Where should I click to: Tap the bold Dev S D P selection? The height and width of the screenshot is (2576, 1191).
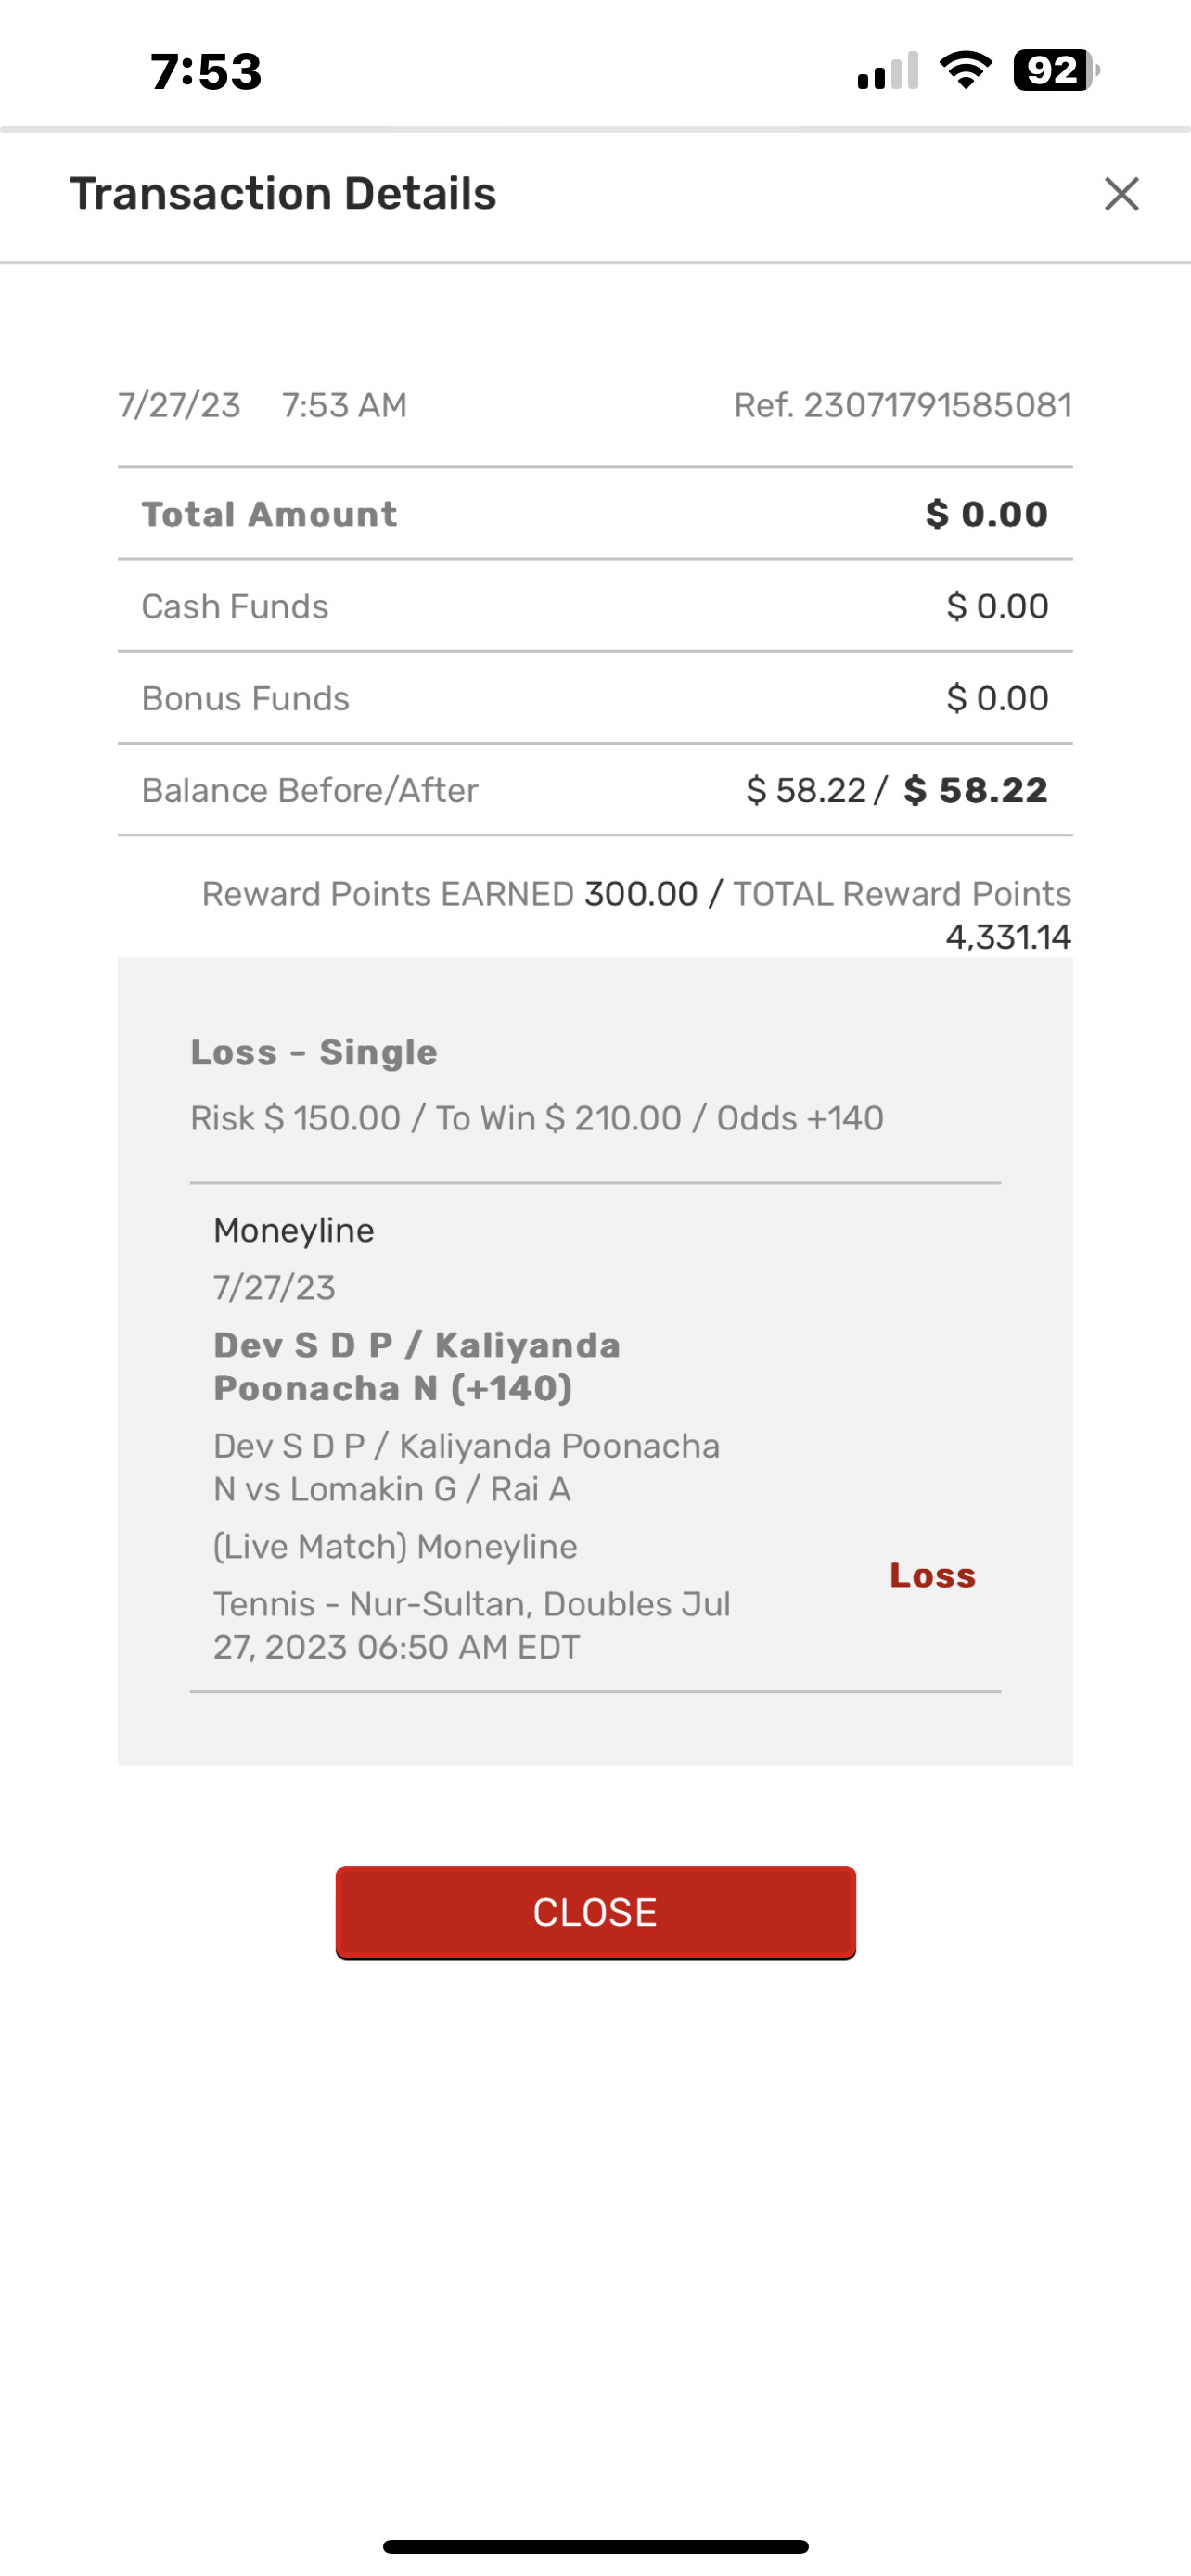[x=417, y=1366]
